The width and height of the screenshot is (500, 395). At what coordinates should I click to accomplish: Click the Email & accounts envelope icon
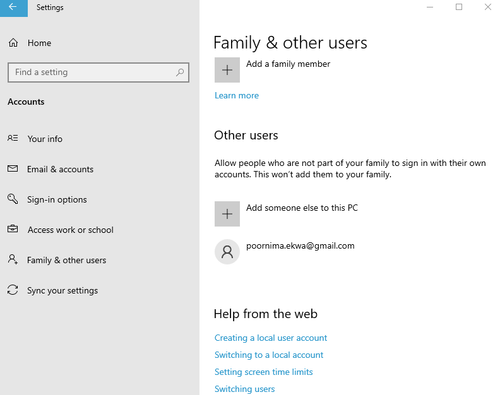tap(13, 169)
